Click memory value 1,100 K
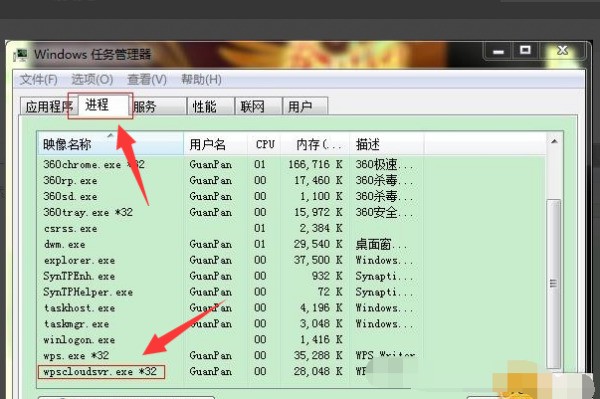 click(321, 196)
